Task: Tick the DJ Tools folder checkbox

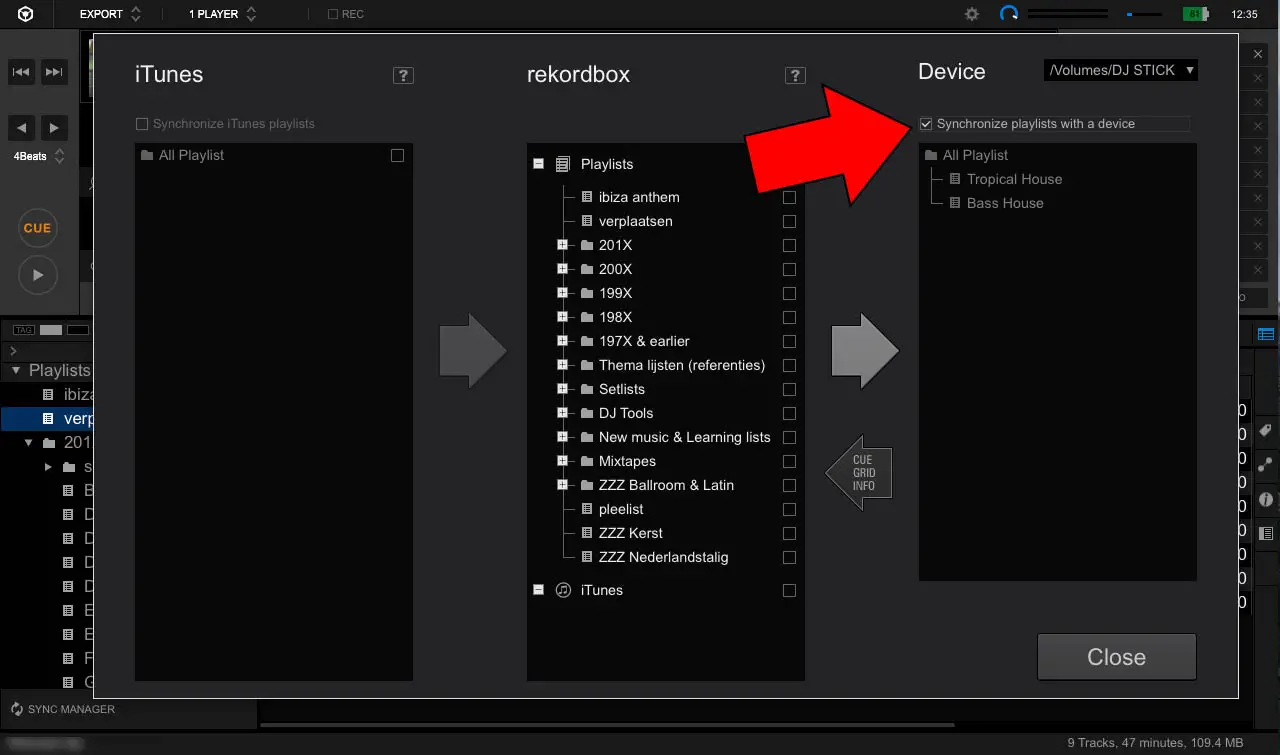Action: point(790,413)
